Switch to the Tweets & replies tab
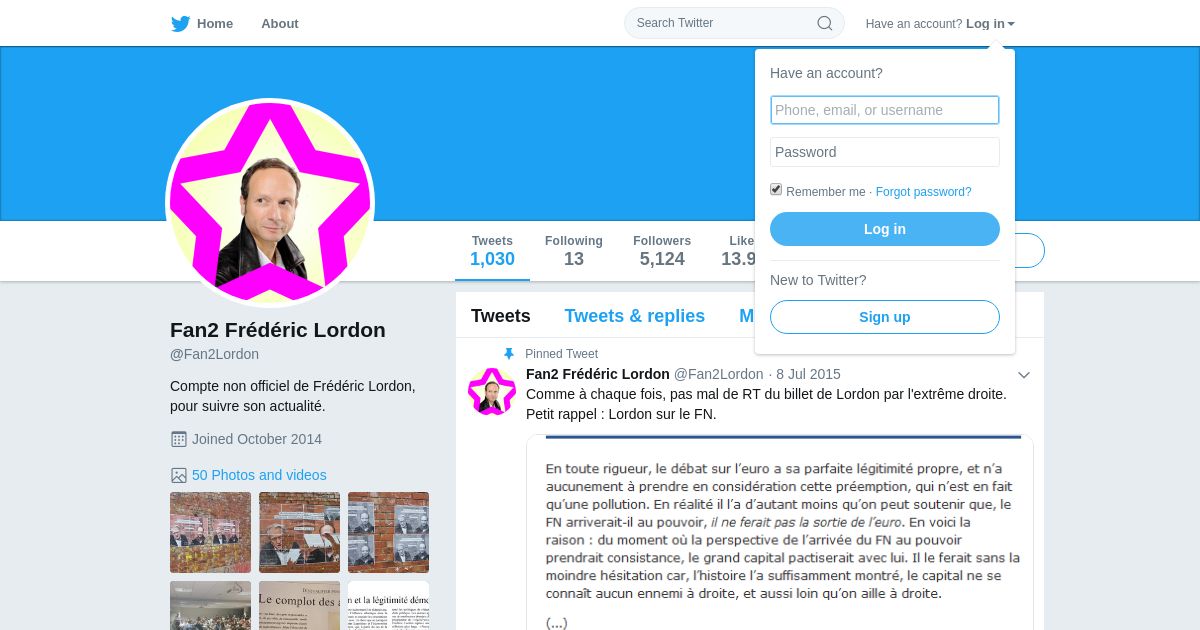1200x630 pixels. pos(634,316)
